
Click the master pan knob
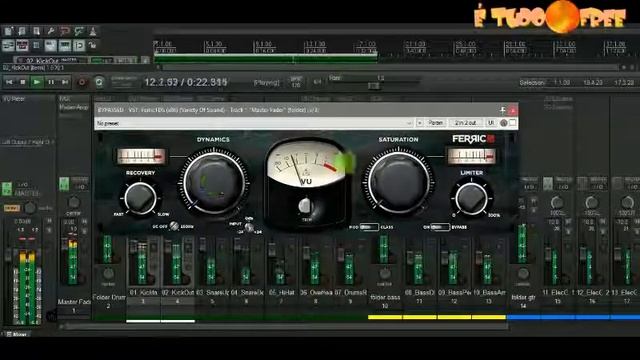point(30,208)
